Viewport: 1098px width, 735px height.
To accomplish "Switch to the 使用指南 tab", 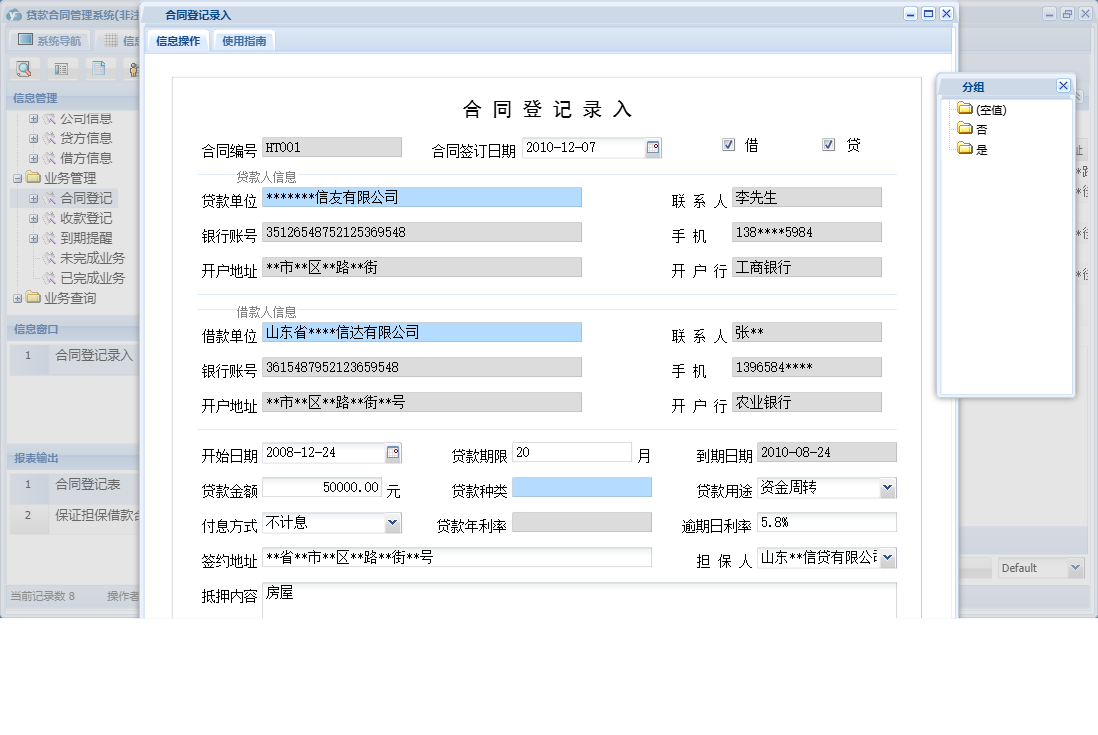I will click(x=245, y=41).
